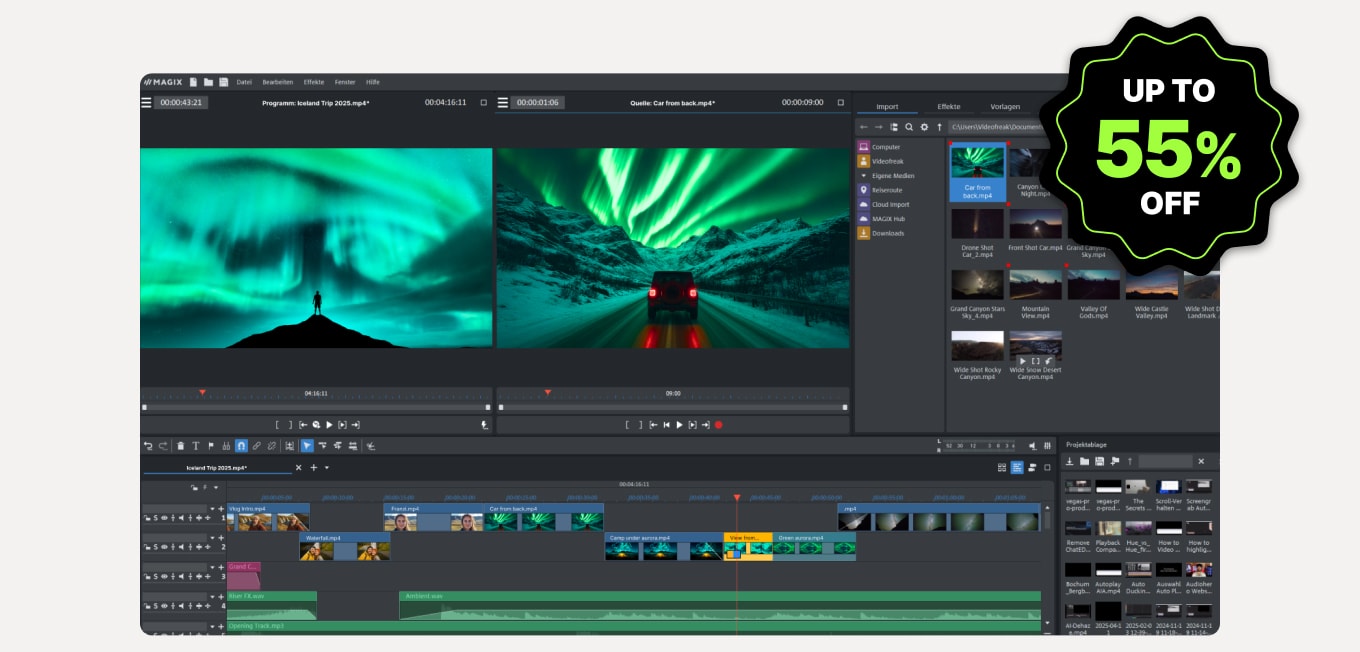Select the Ambient.wav audio clip
The image size is (1360, 652).
point(720,605)
